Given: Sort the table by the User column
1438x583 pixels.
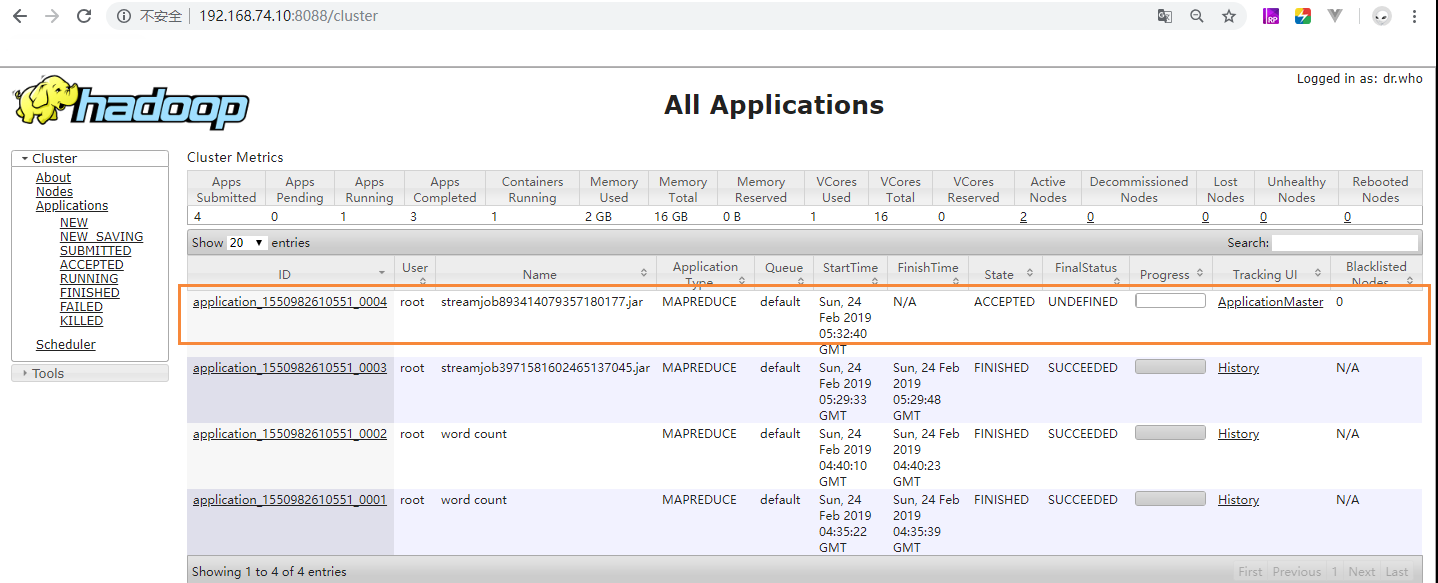Looking at the screenshot, I should click(x=415, y=273).
